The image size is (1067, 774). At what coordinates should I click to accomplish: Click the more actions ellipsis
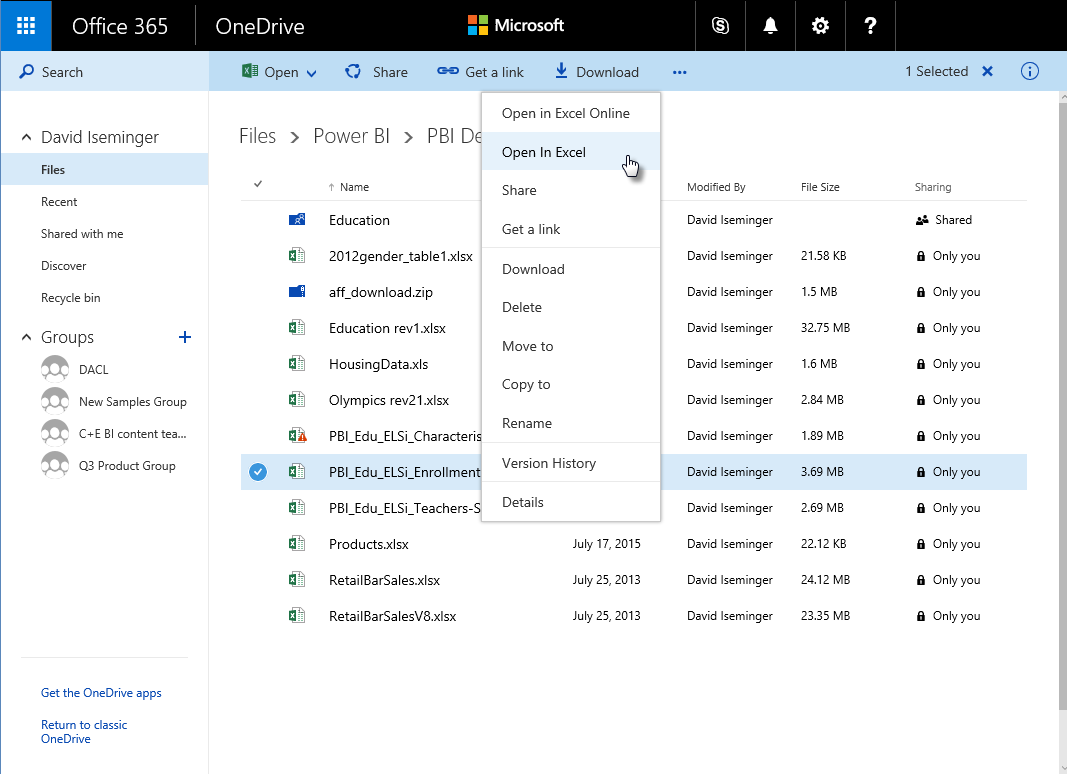coord(679,72)
